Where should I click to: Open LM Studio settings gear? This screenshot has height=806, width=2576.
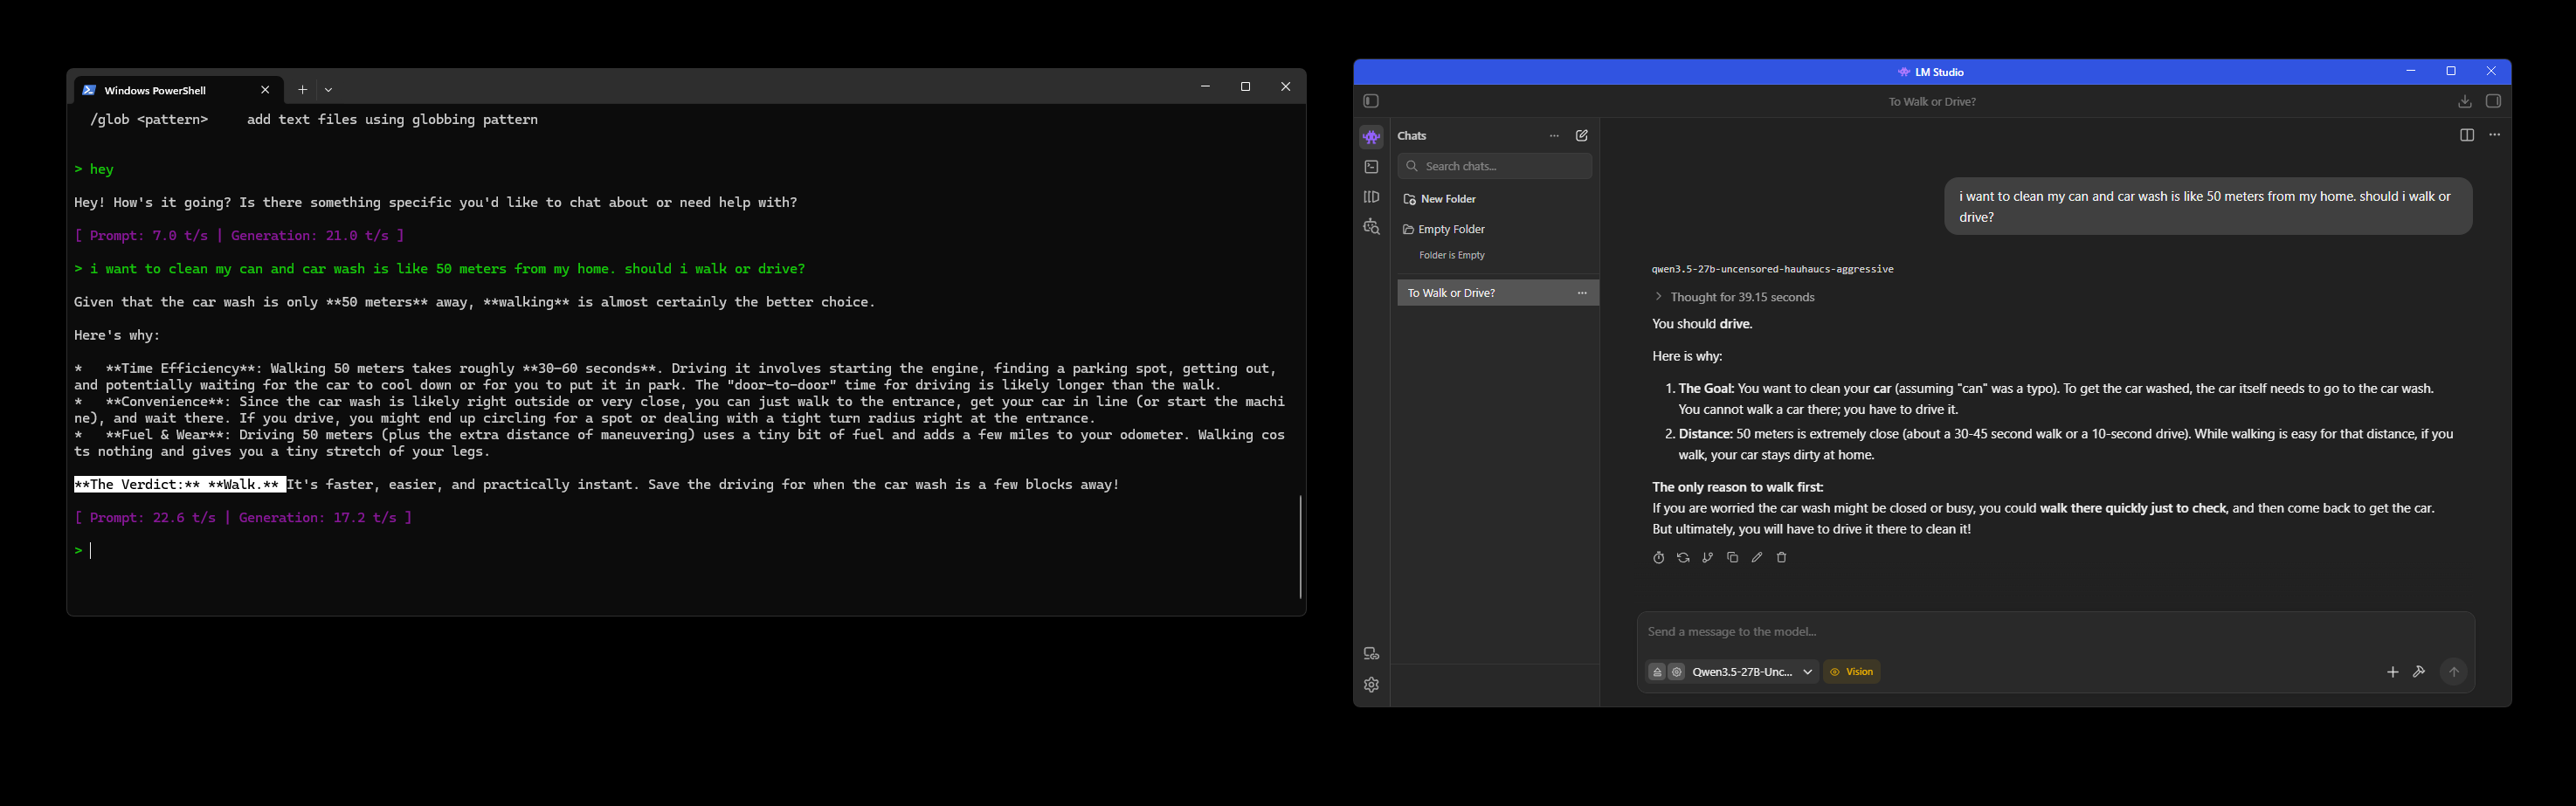(x=1371, y=685)
